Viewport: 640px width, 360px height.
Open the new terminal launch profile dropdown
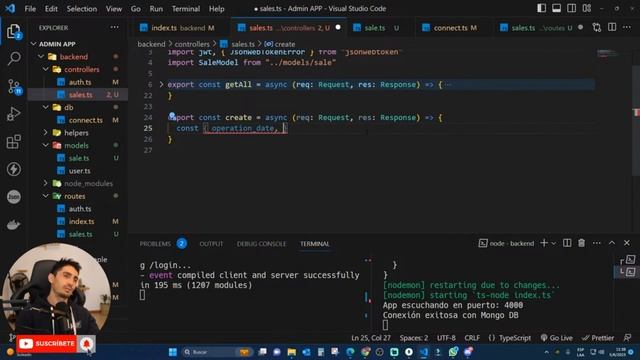click(553, 243)
